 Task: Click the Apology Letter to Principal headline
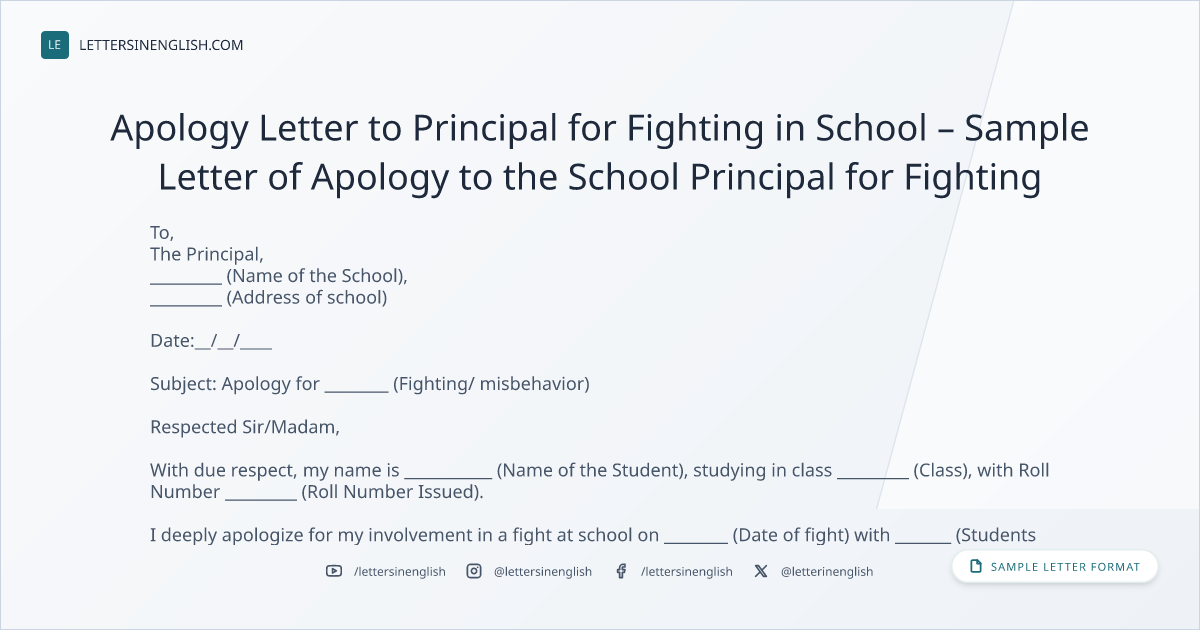(600, 152)
